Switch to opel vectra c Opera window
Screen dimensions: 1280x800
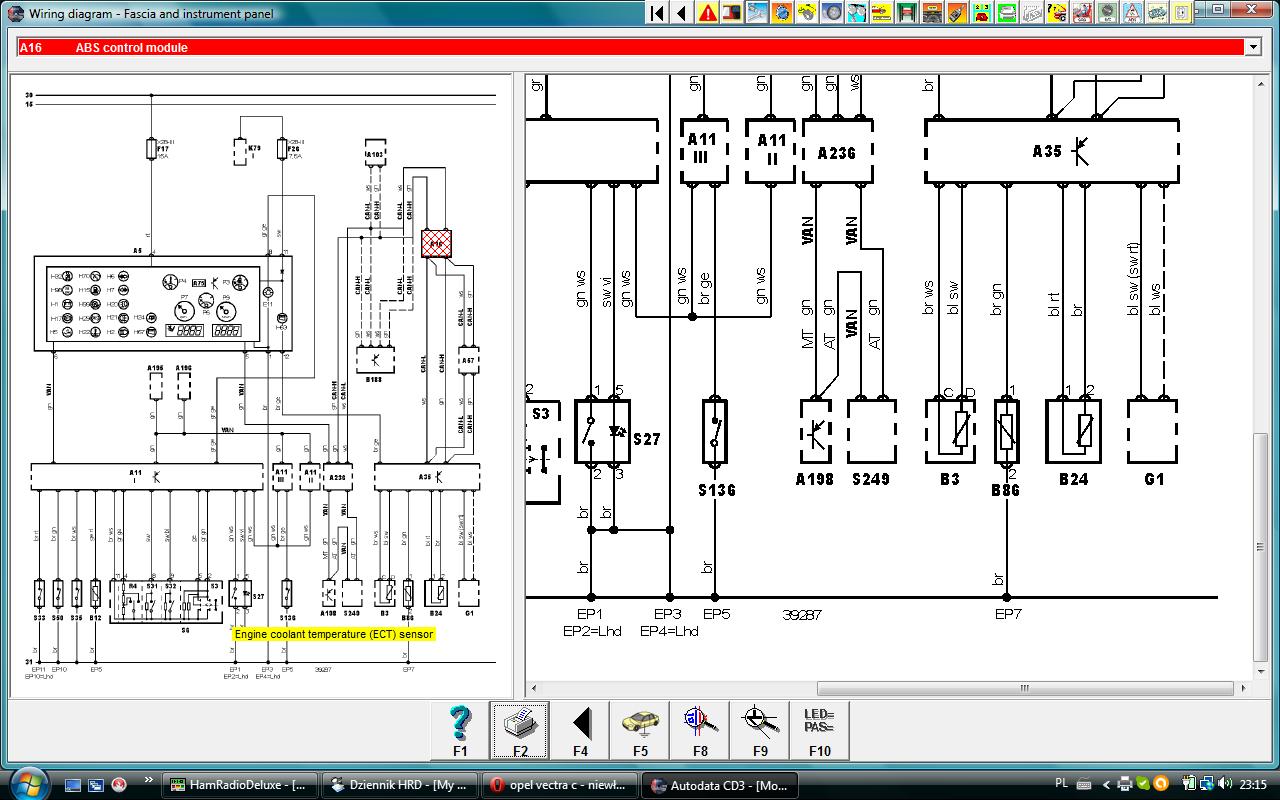tap(559, 785)
